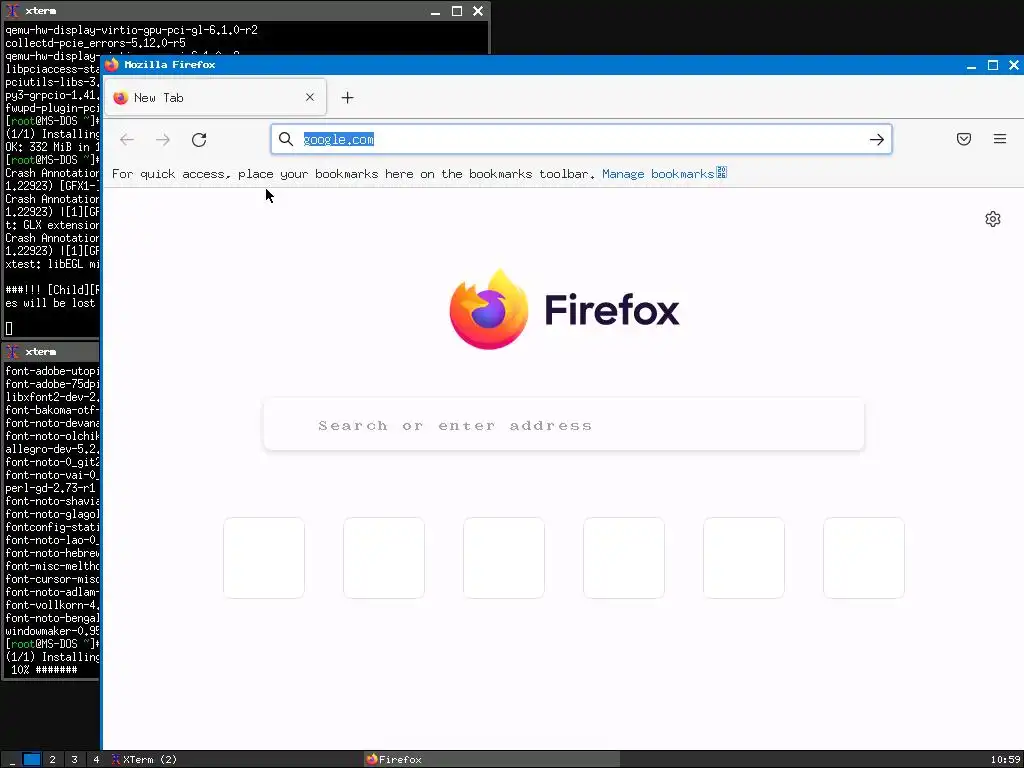This screenshot has width=1024, height=768.
Task: Select the New Tab tab
Action: 215,97
